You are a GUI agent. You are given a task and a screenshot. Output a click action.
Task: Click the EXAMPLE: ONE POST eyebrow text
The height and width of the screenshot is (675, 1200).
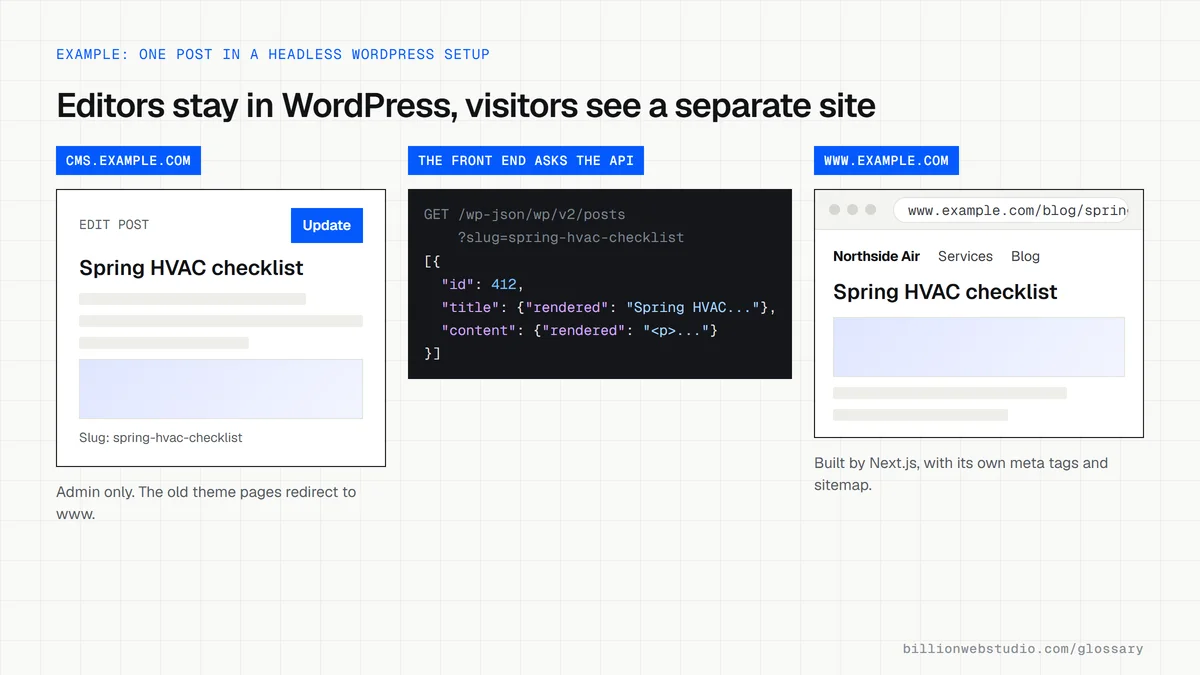273,54
